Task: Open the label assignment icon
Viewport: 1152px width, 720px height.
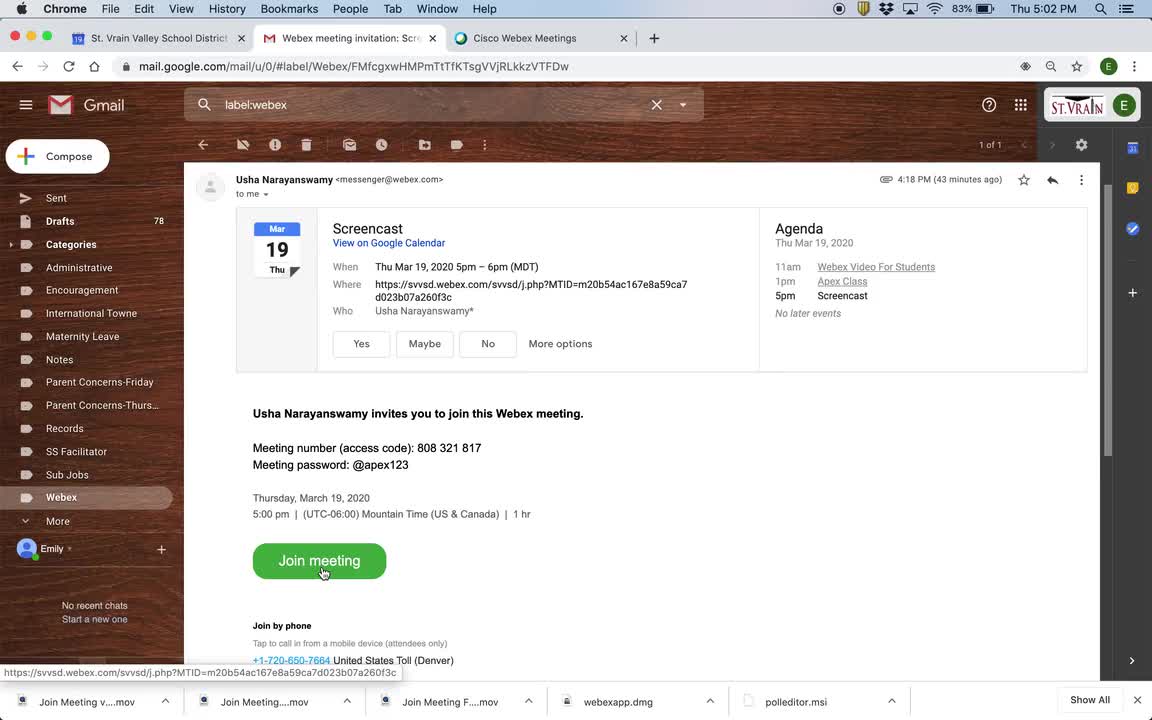Action: tap(456, 145)
